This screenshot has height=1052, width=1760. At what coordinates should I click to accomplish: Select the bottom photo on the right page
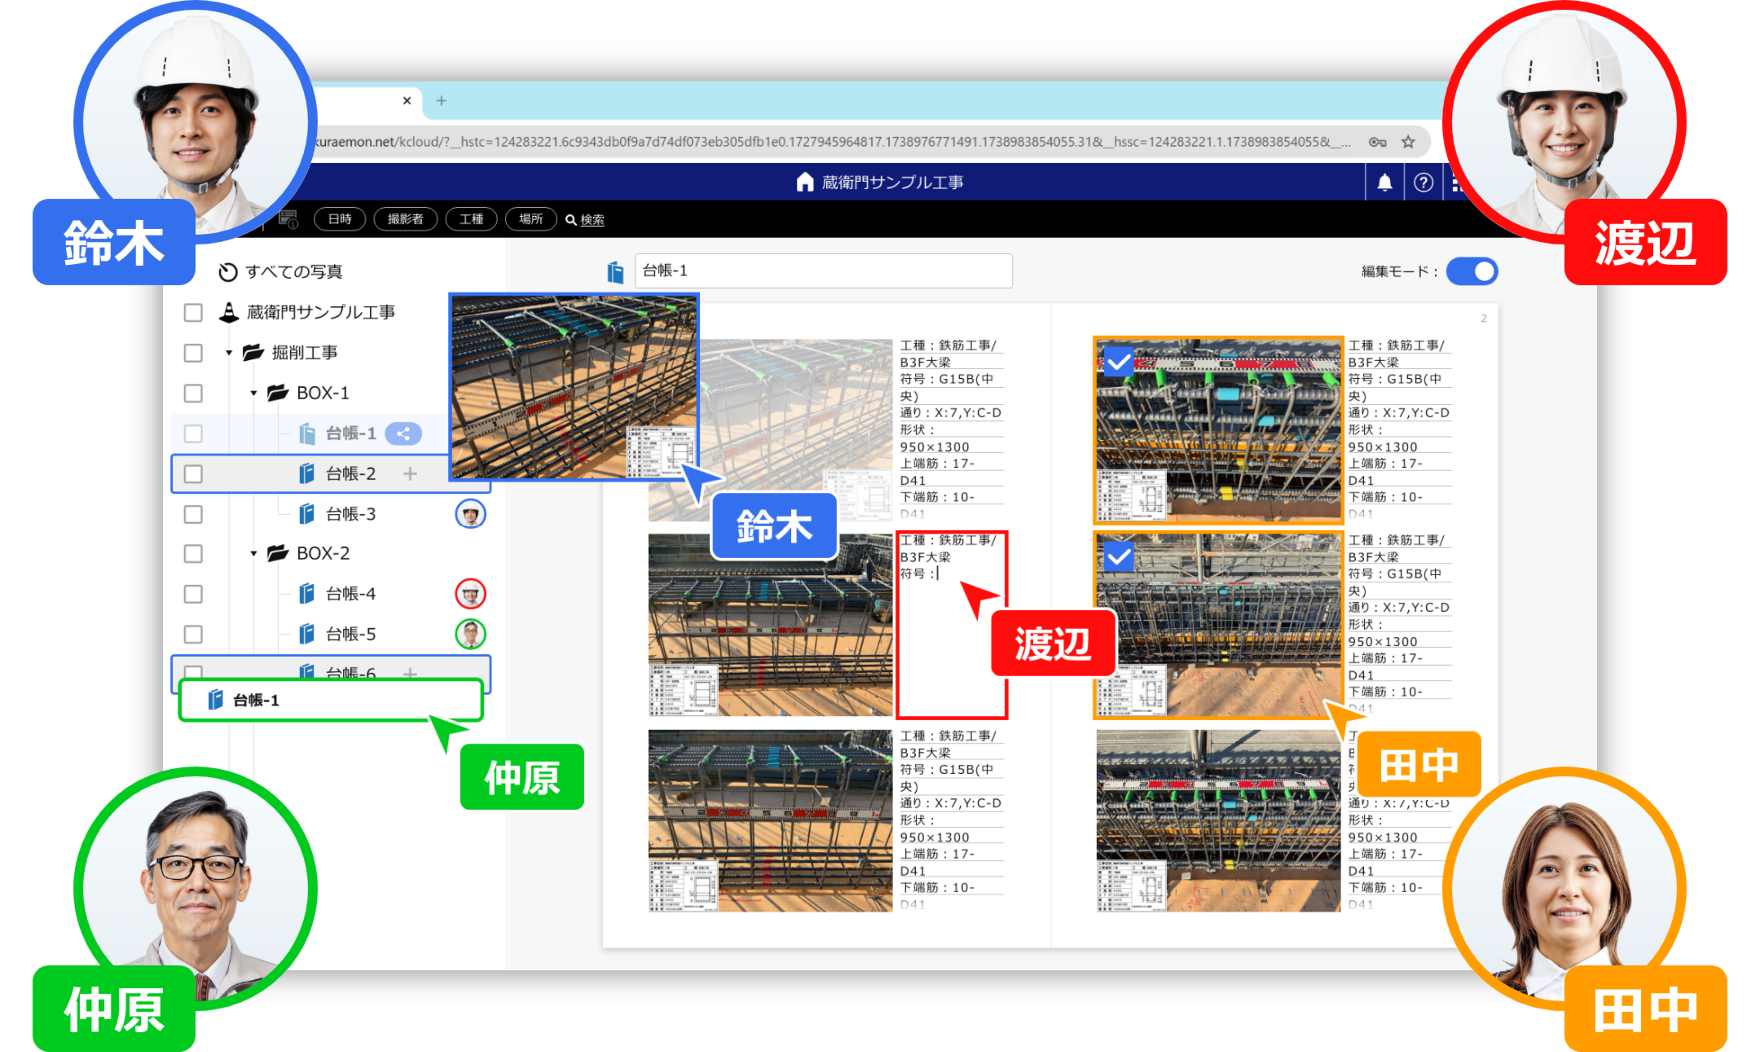click(1218, 820)
